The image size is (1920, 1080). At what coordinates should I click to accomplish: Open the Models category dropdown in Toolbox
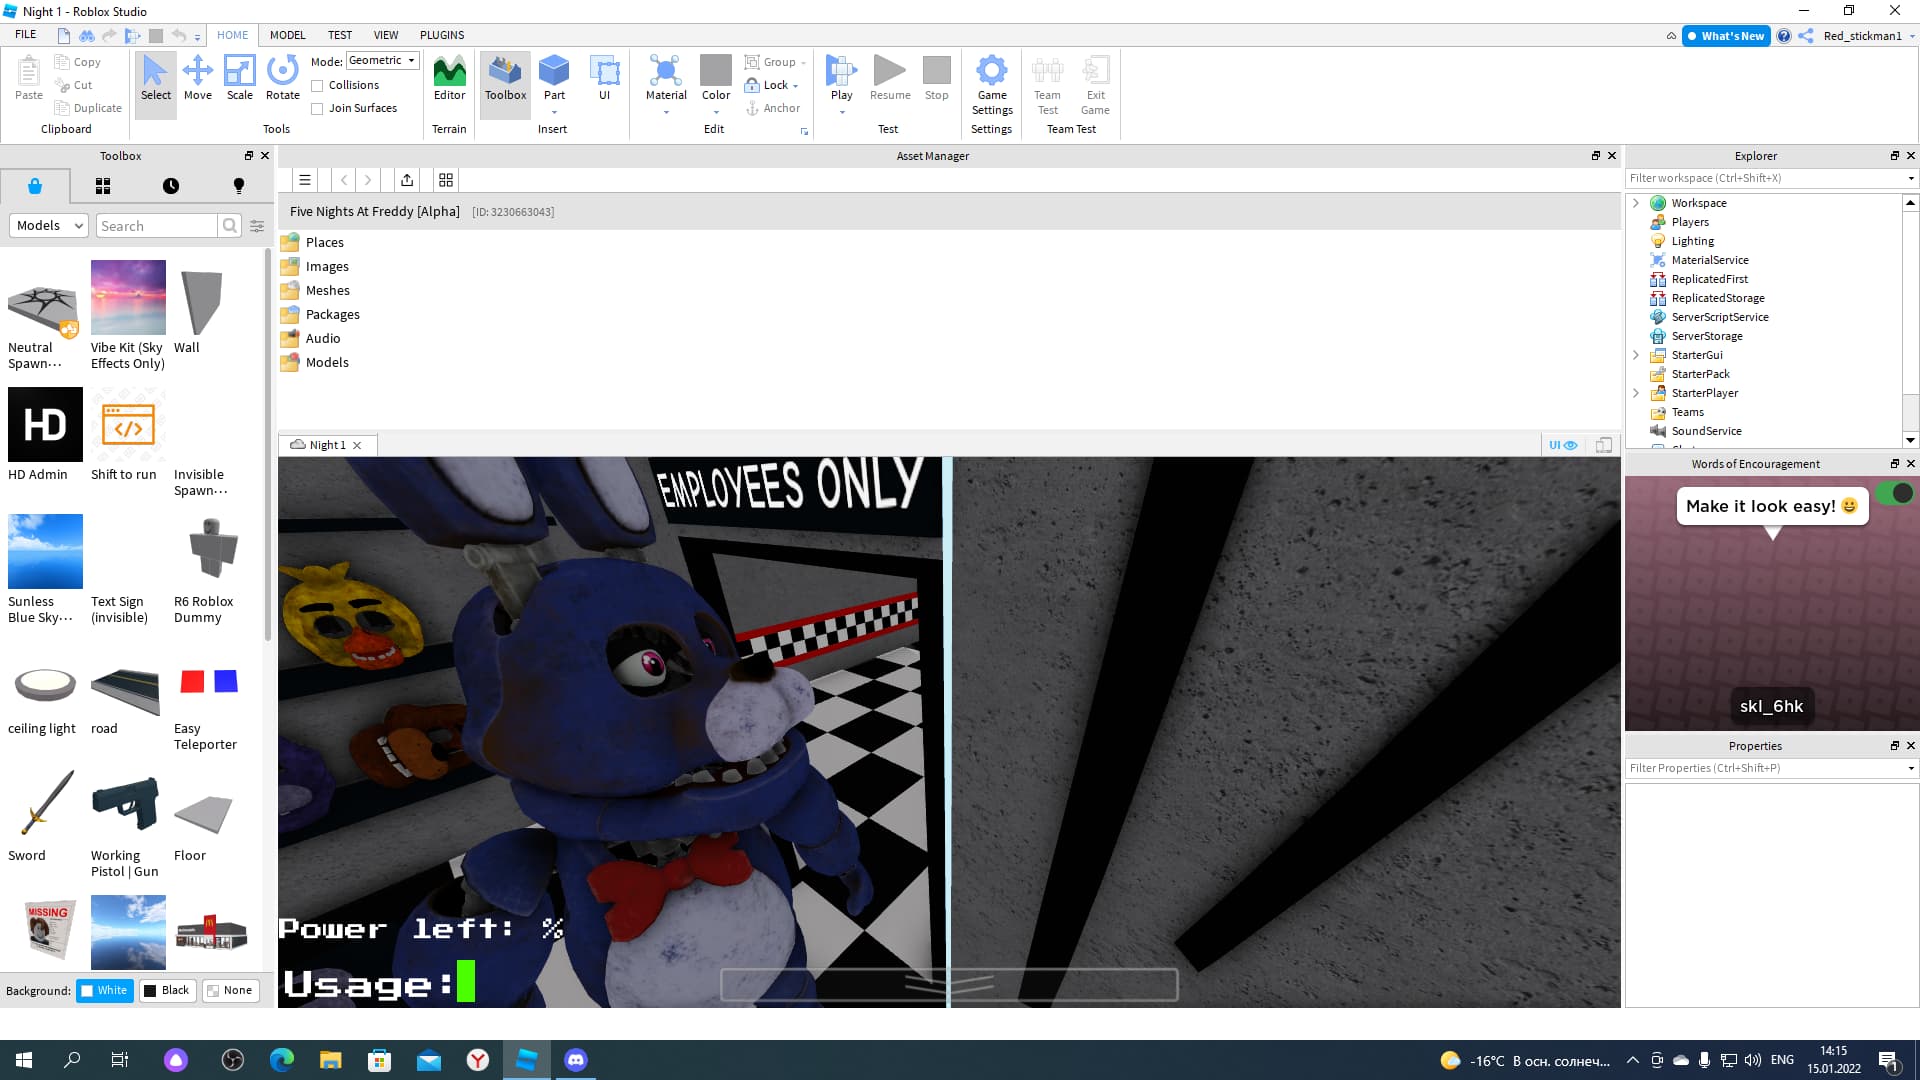(x=49, y=226)
